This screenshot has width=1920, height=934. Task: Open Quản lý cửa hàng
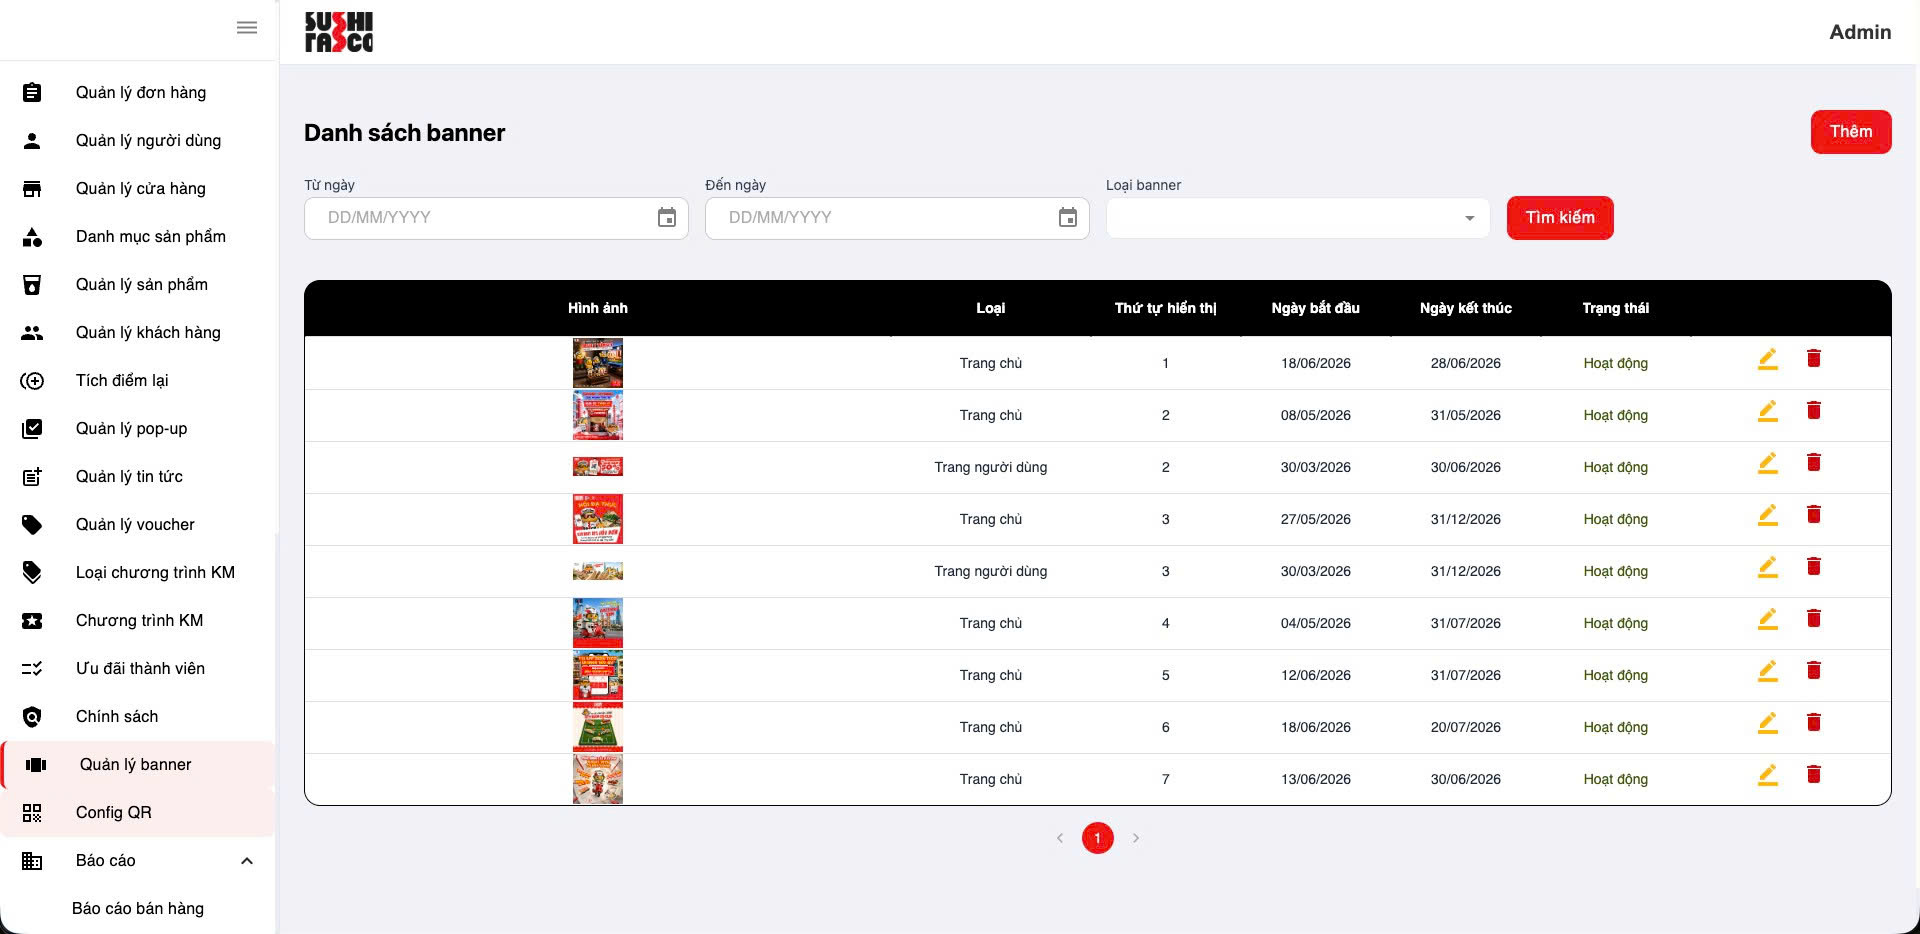(x=141, y=188)
